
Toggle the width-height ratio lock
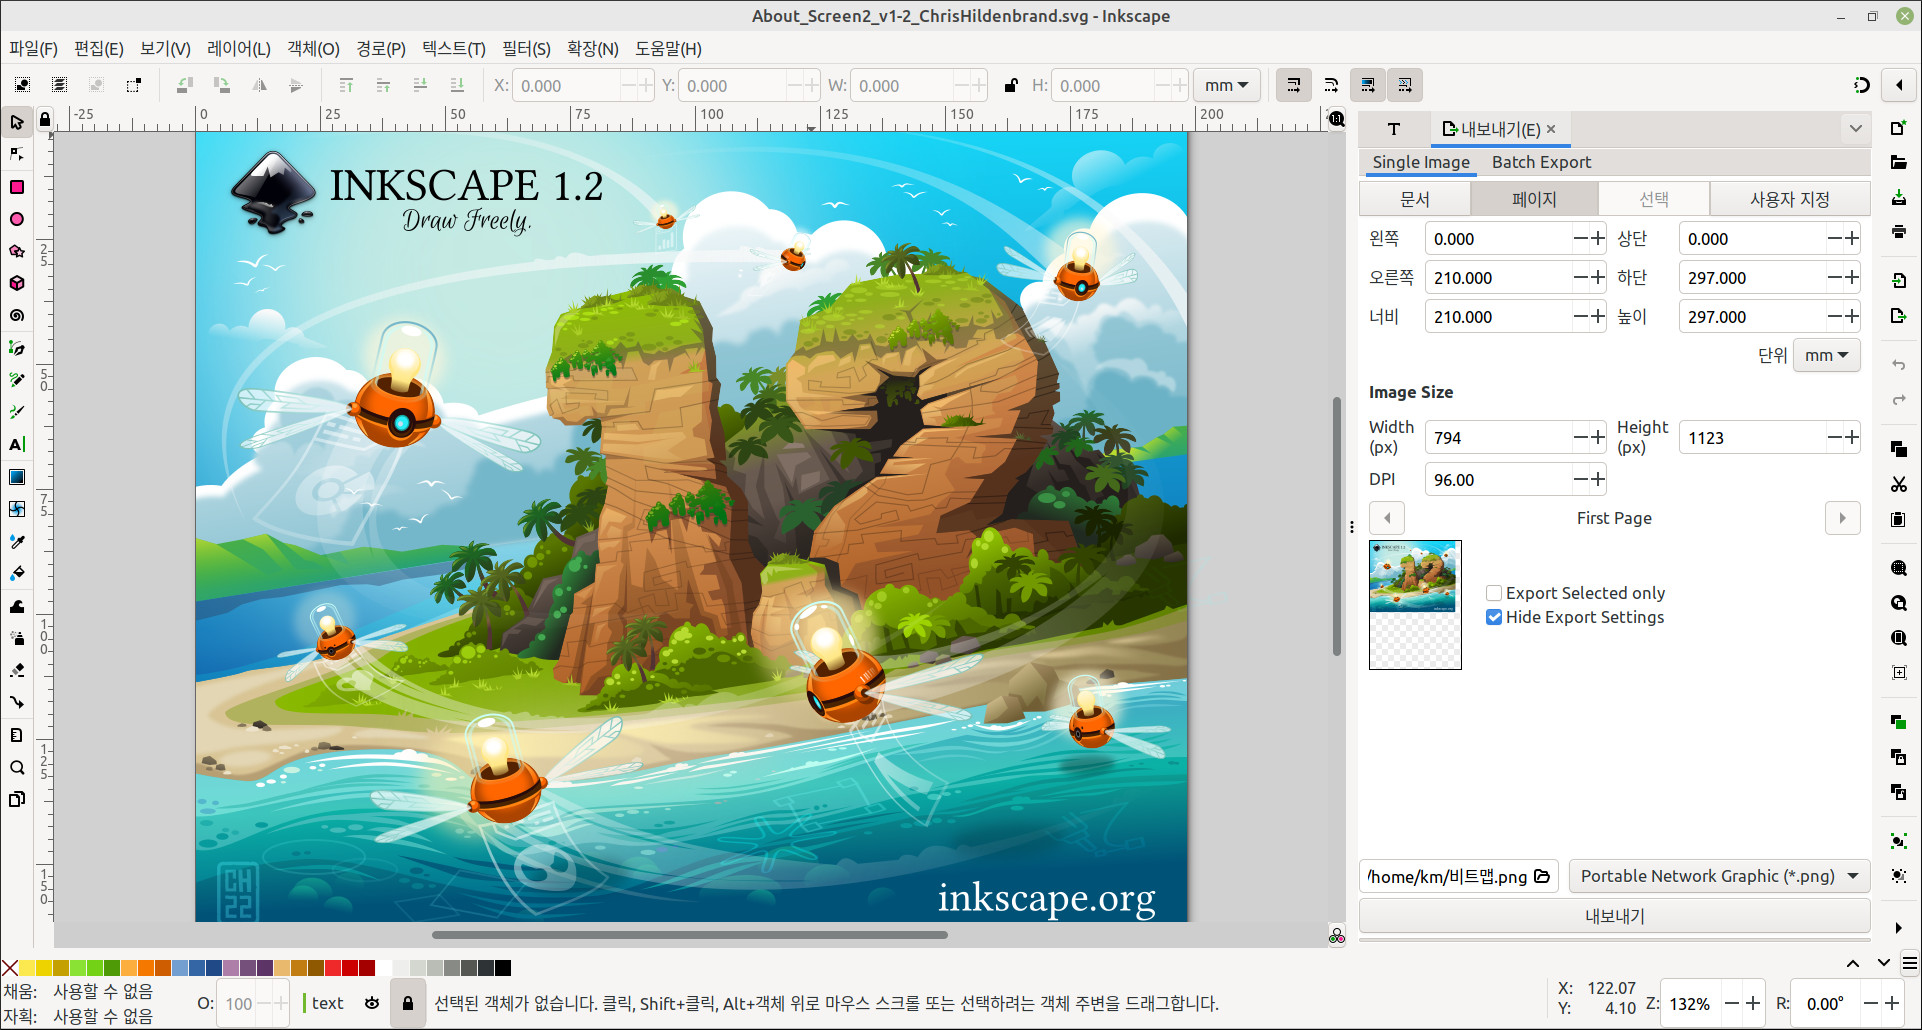(1010, 85)
